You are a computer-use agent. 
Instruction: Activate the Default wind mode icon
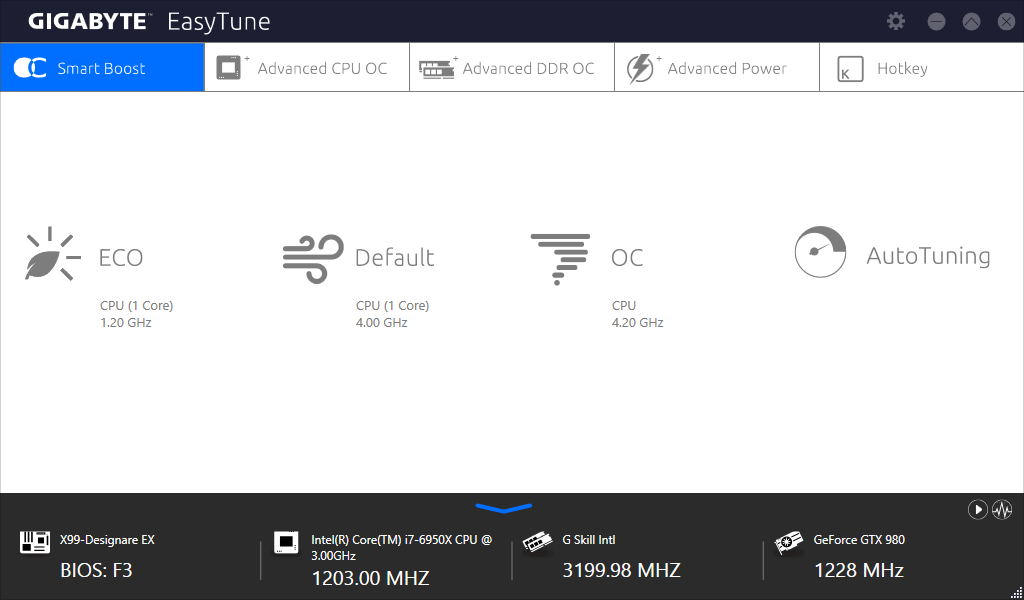click(313, 259)
